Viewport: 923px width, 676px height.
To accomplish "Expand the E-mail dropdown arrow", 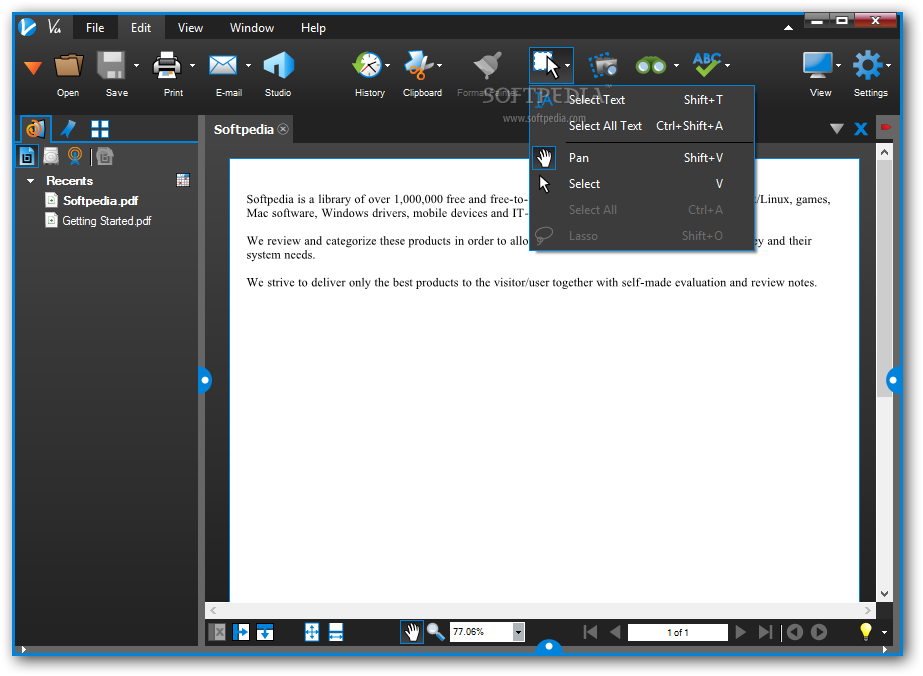I will [248, 65].
